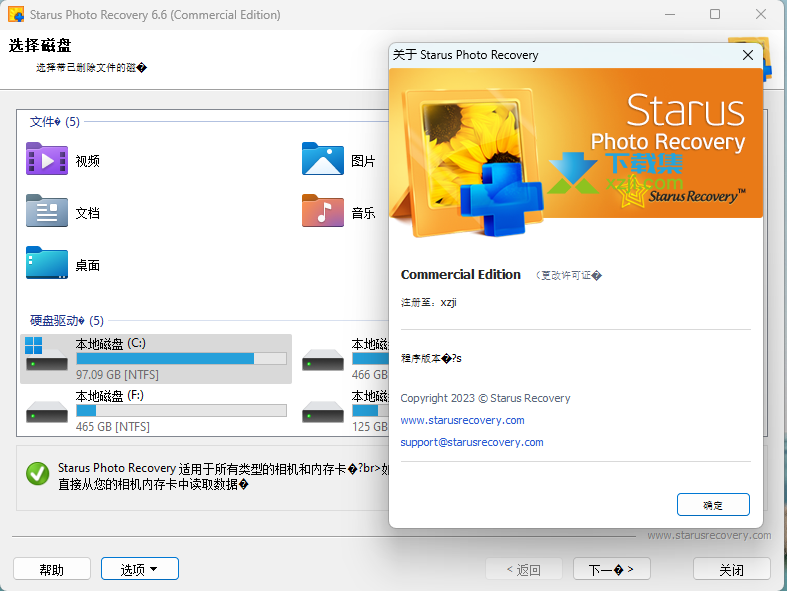Click the Starus app icon in title bar

coord(16,14)
